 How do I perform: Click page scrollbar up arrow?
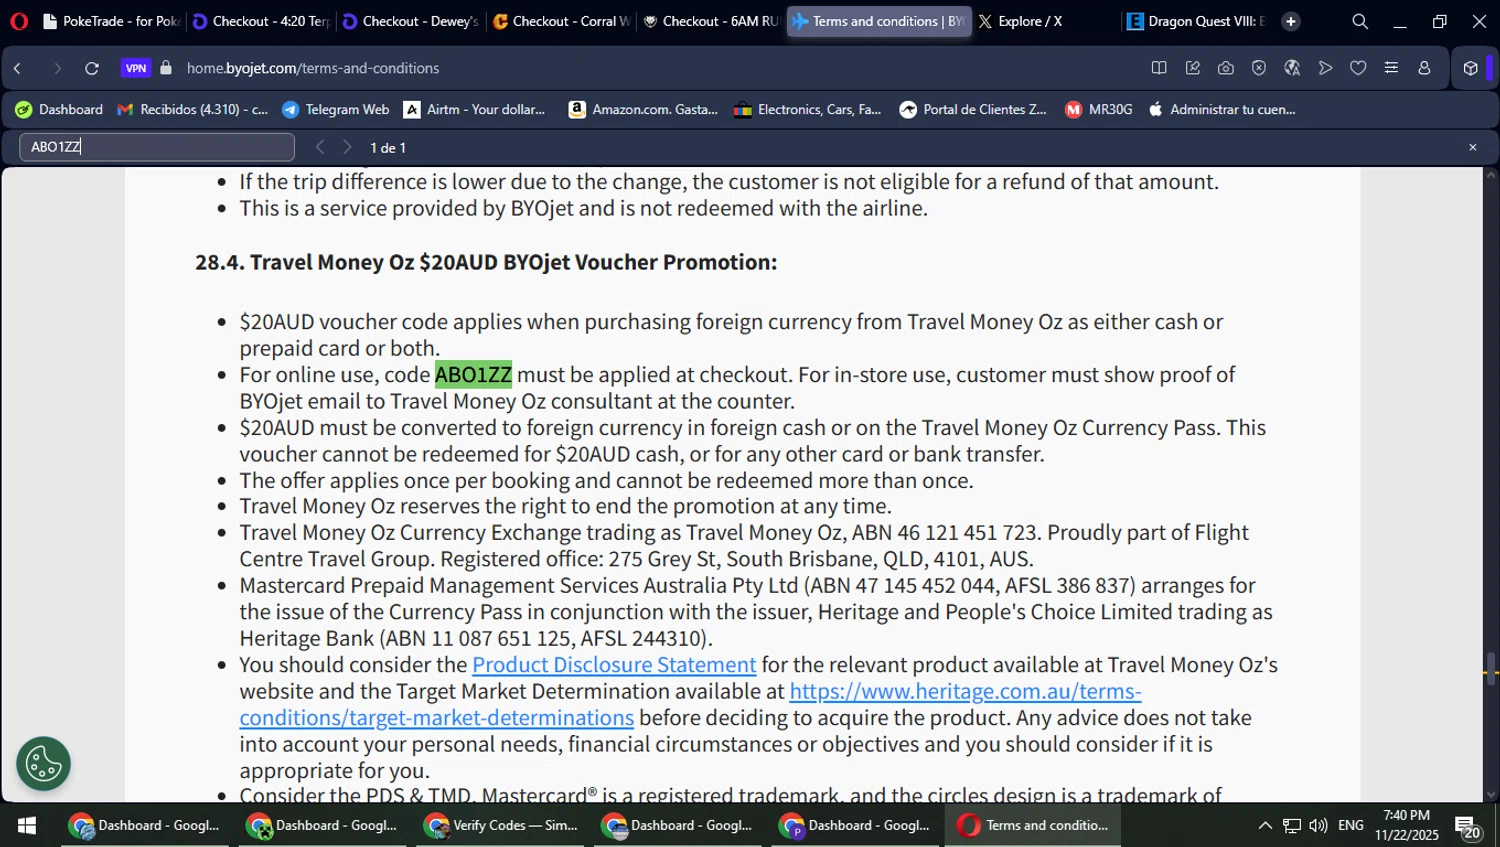[x=1491, y=176]
